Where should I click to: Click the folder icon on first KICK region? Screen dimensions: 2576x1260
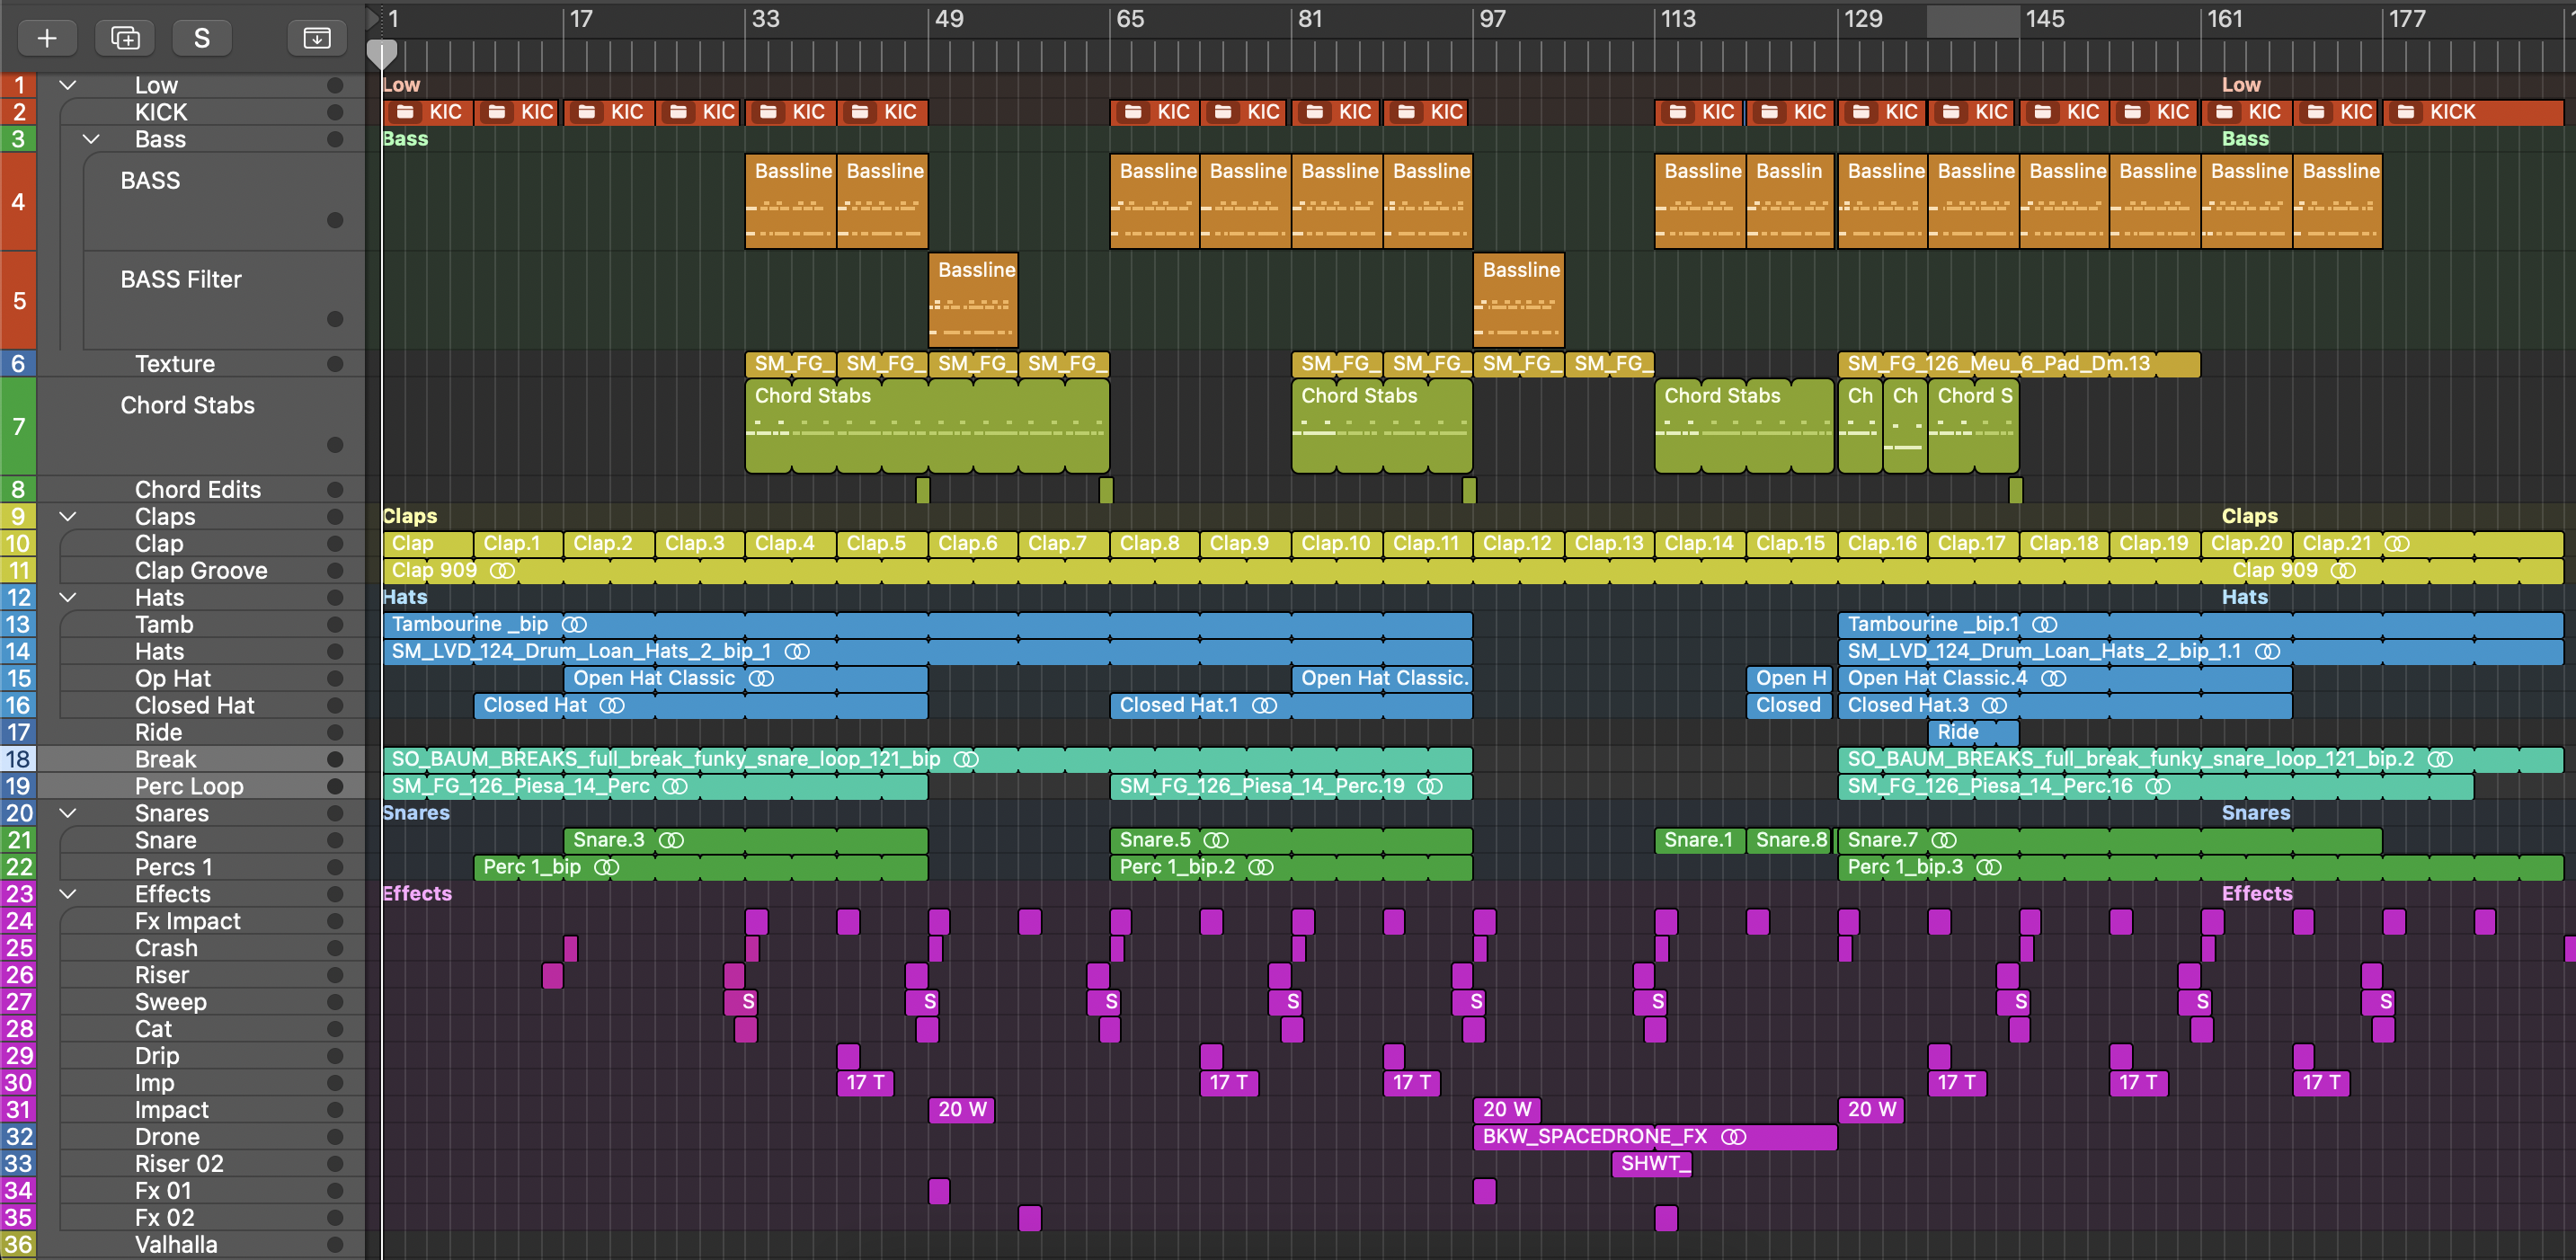coord(405,112)
